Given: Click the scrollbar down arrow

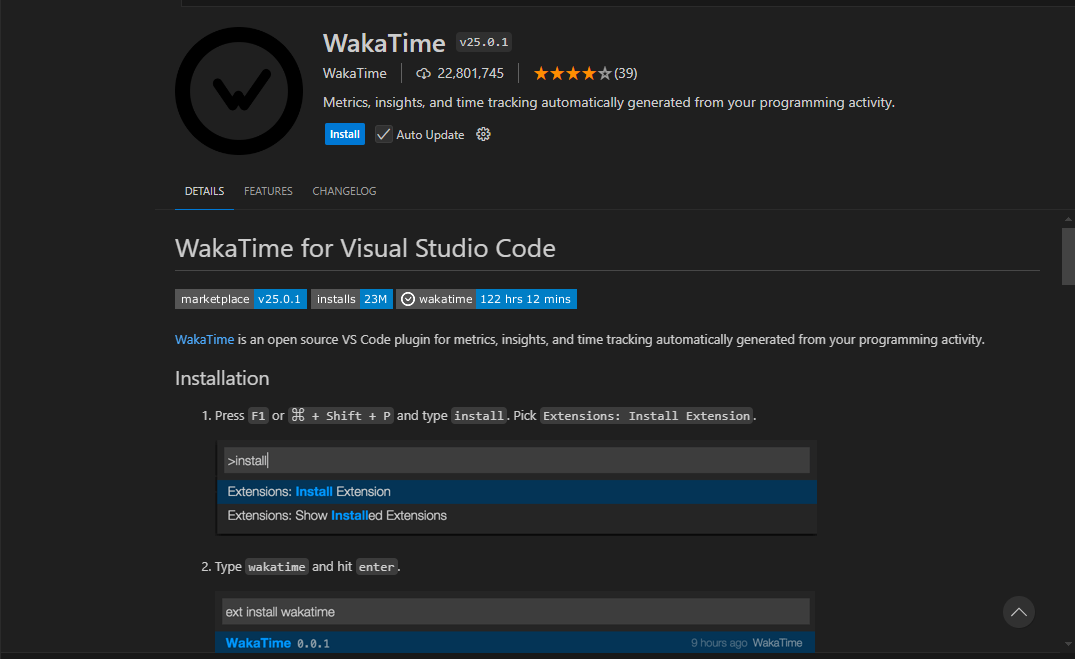Looking at the screenshot, I should [1068, 644].
